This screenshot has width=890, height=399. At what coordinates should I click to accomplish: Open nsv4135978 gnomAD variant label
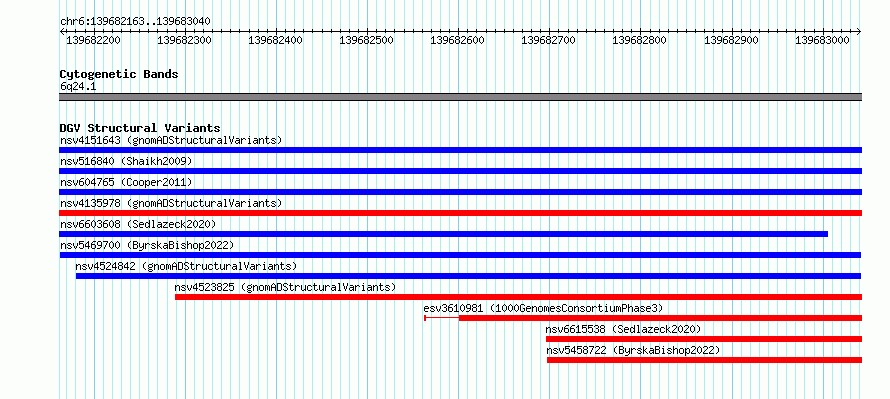[171, 203]
